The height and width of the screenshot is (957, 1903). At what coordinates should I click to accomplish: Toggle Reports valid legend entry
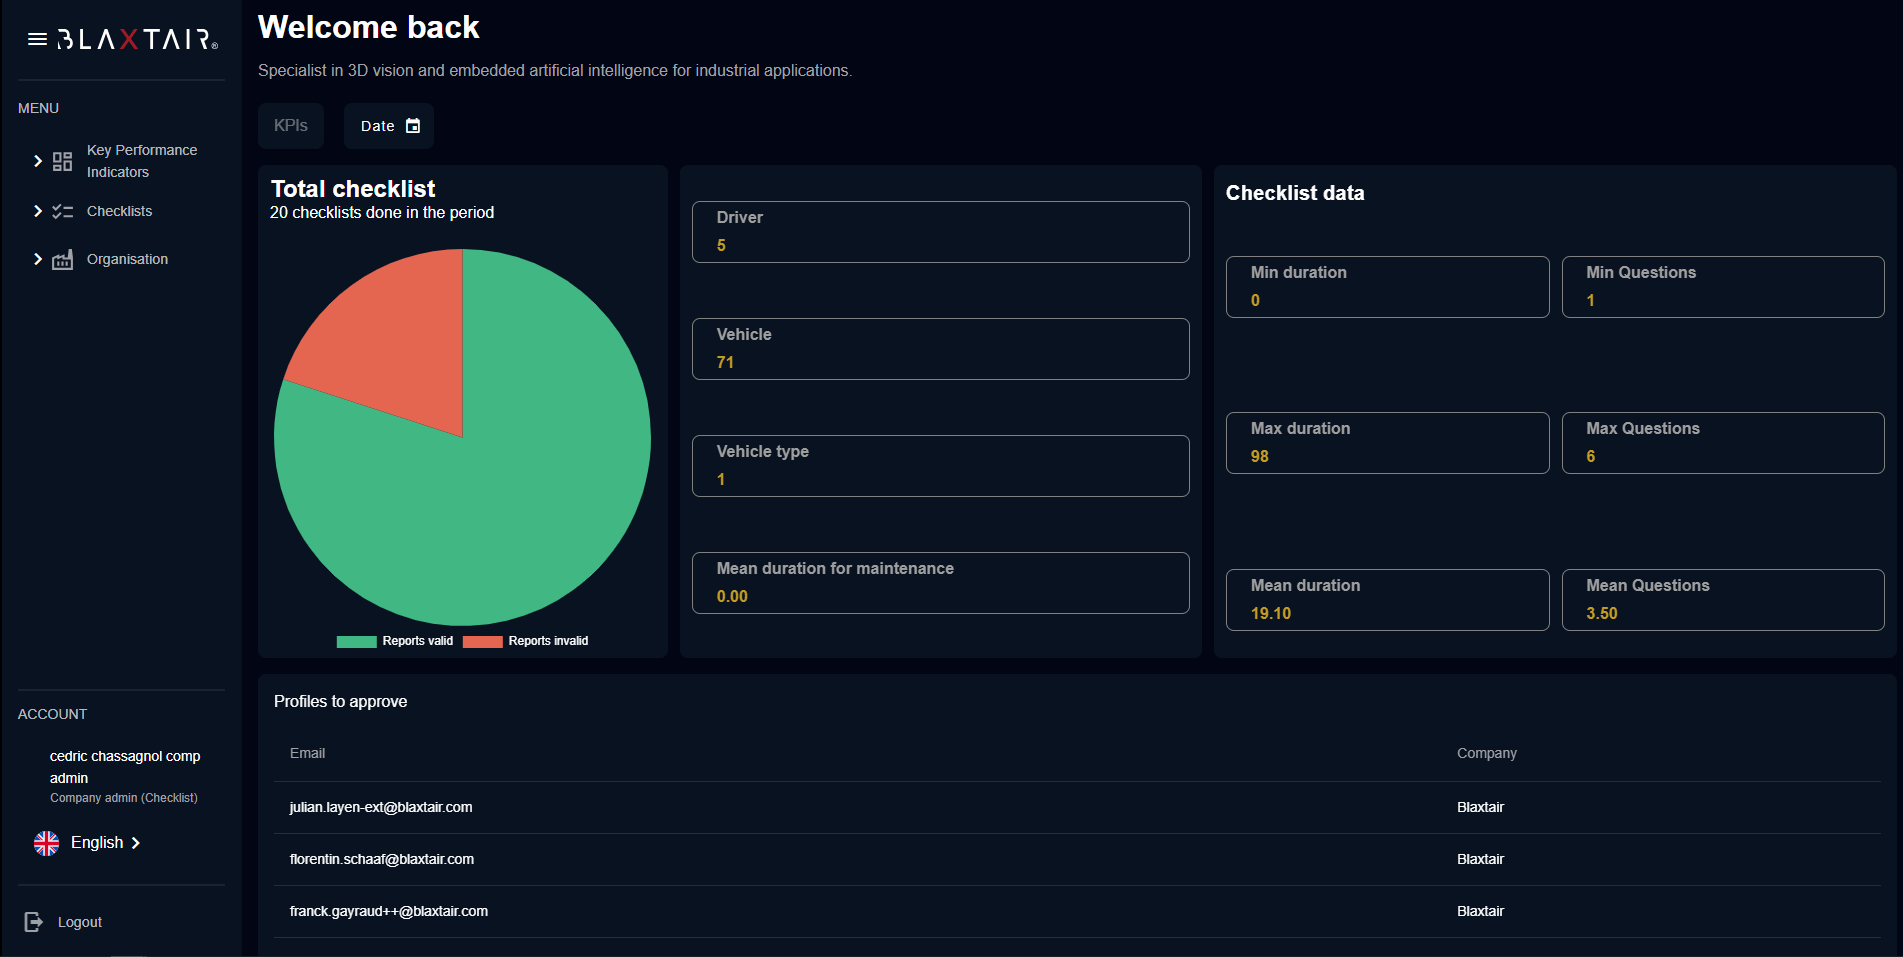(395, 641)
